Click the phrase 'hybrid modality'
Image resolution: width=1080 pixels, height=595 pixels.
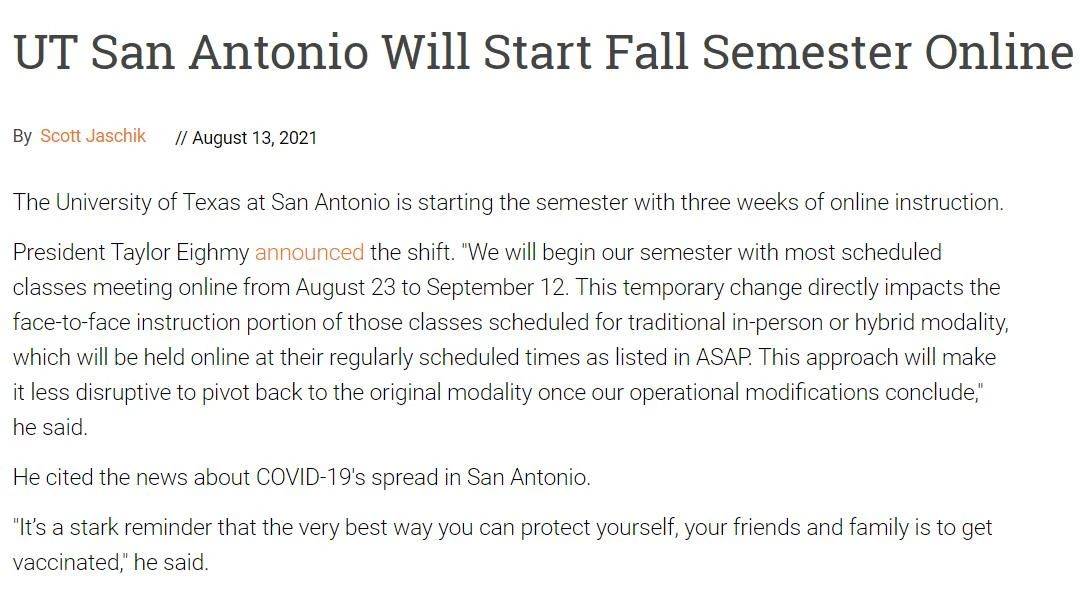[928, 322]
